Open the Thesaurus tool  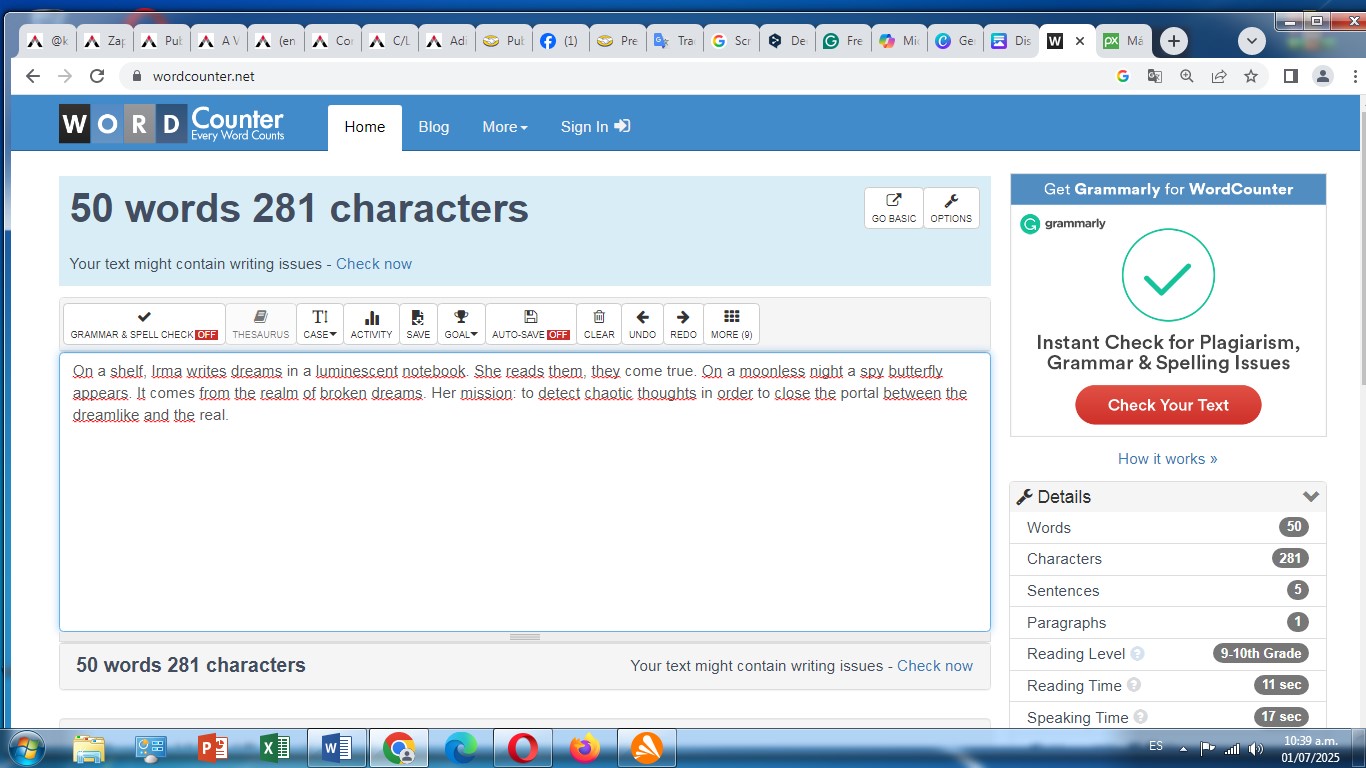point(261,324)
